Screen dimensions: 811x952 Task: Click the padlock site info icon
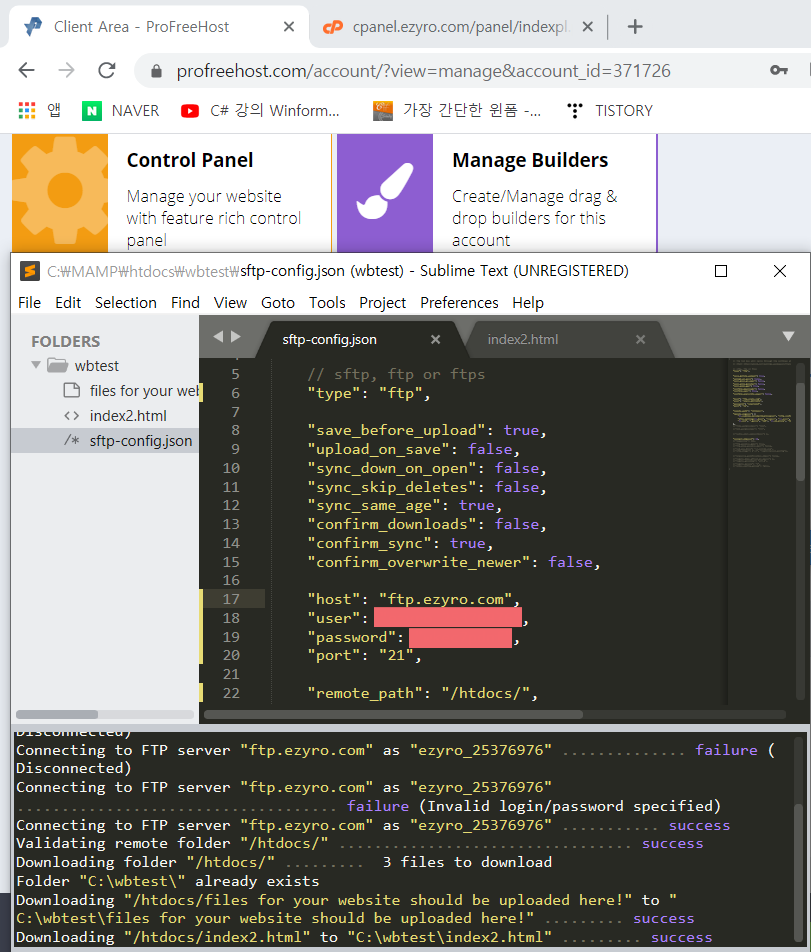click(156, 71)
